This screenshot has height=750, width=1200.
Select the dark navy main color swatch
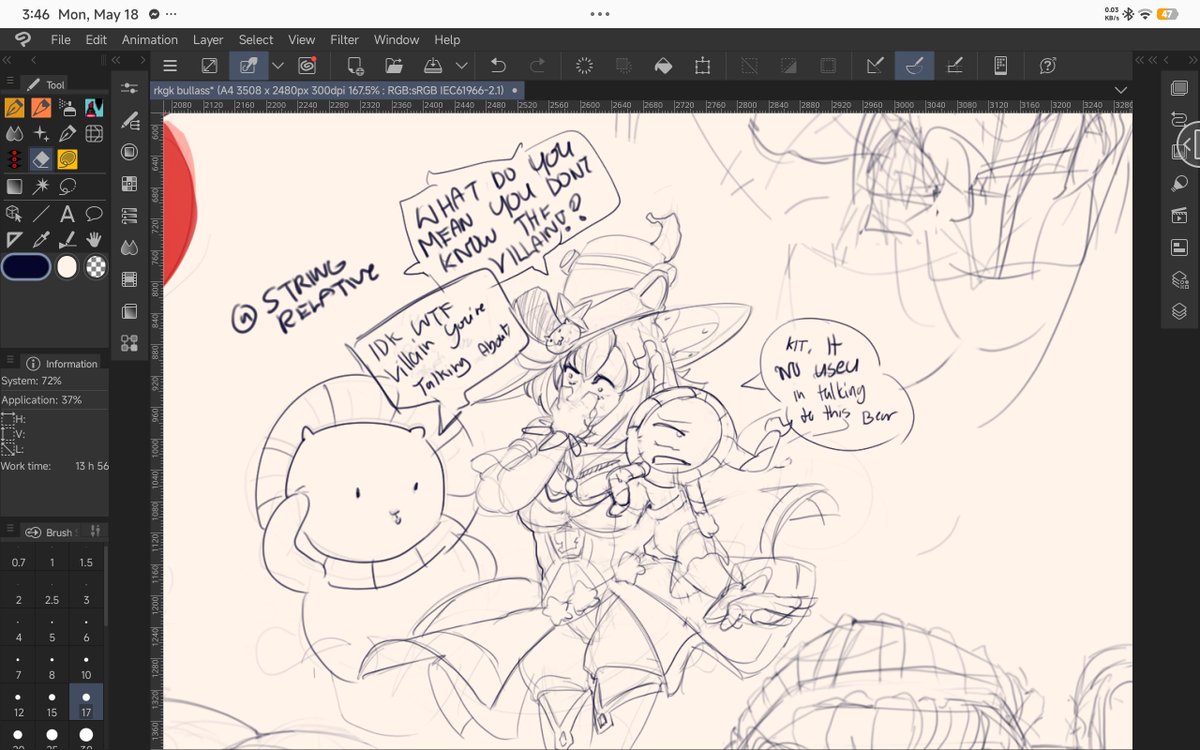[x=26, y=267]
